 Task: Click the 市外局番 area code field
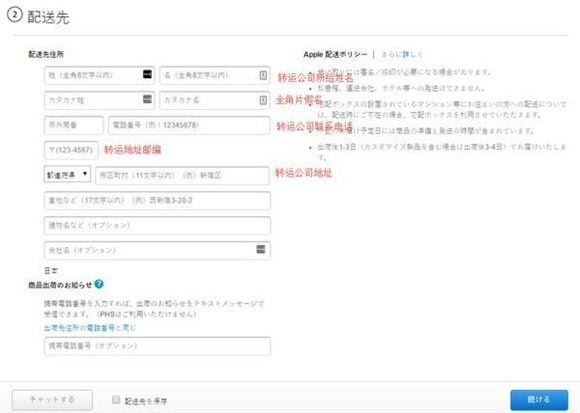[74, 125]
